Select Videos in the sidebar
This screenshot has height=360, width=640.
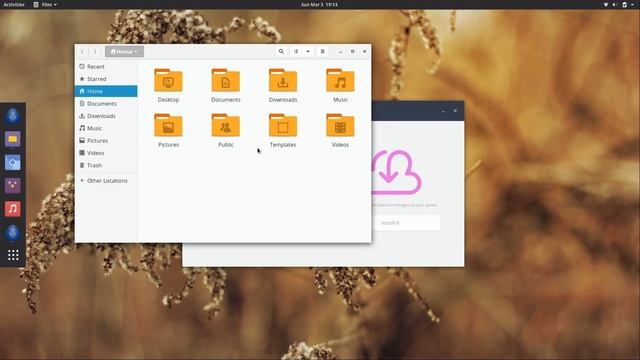coord(106,153)
